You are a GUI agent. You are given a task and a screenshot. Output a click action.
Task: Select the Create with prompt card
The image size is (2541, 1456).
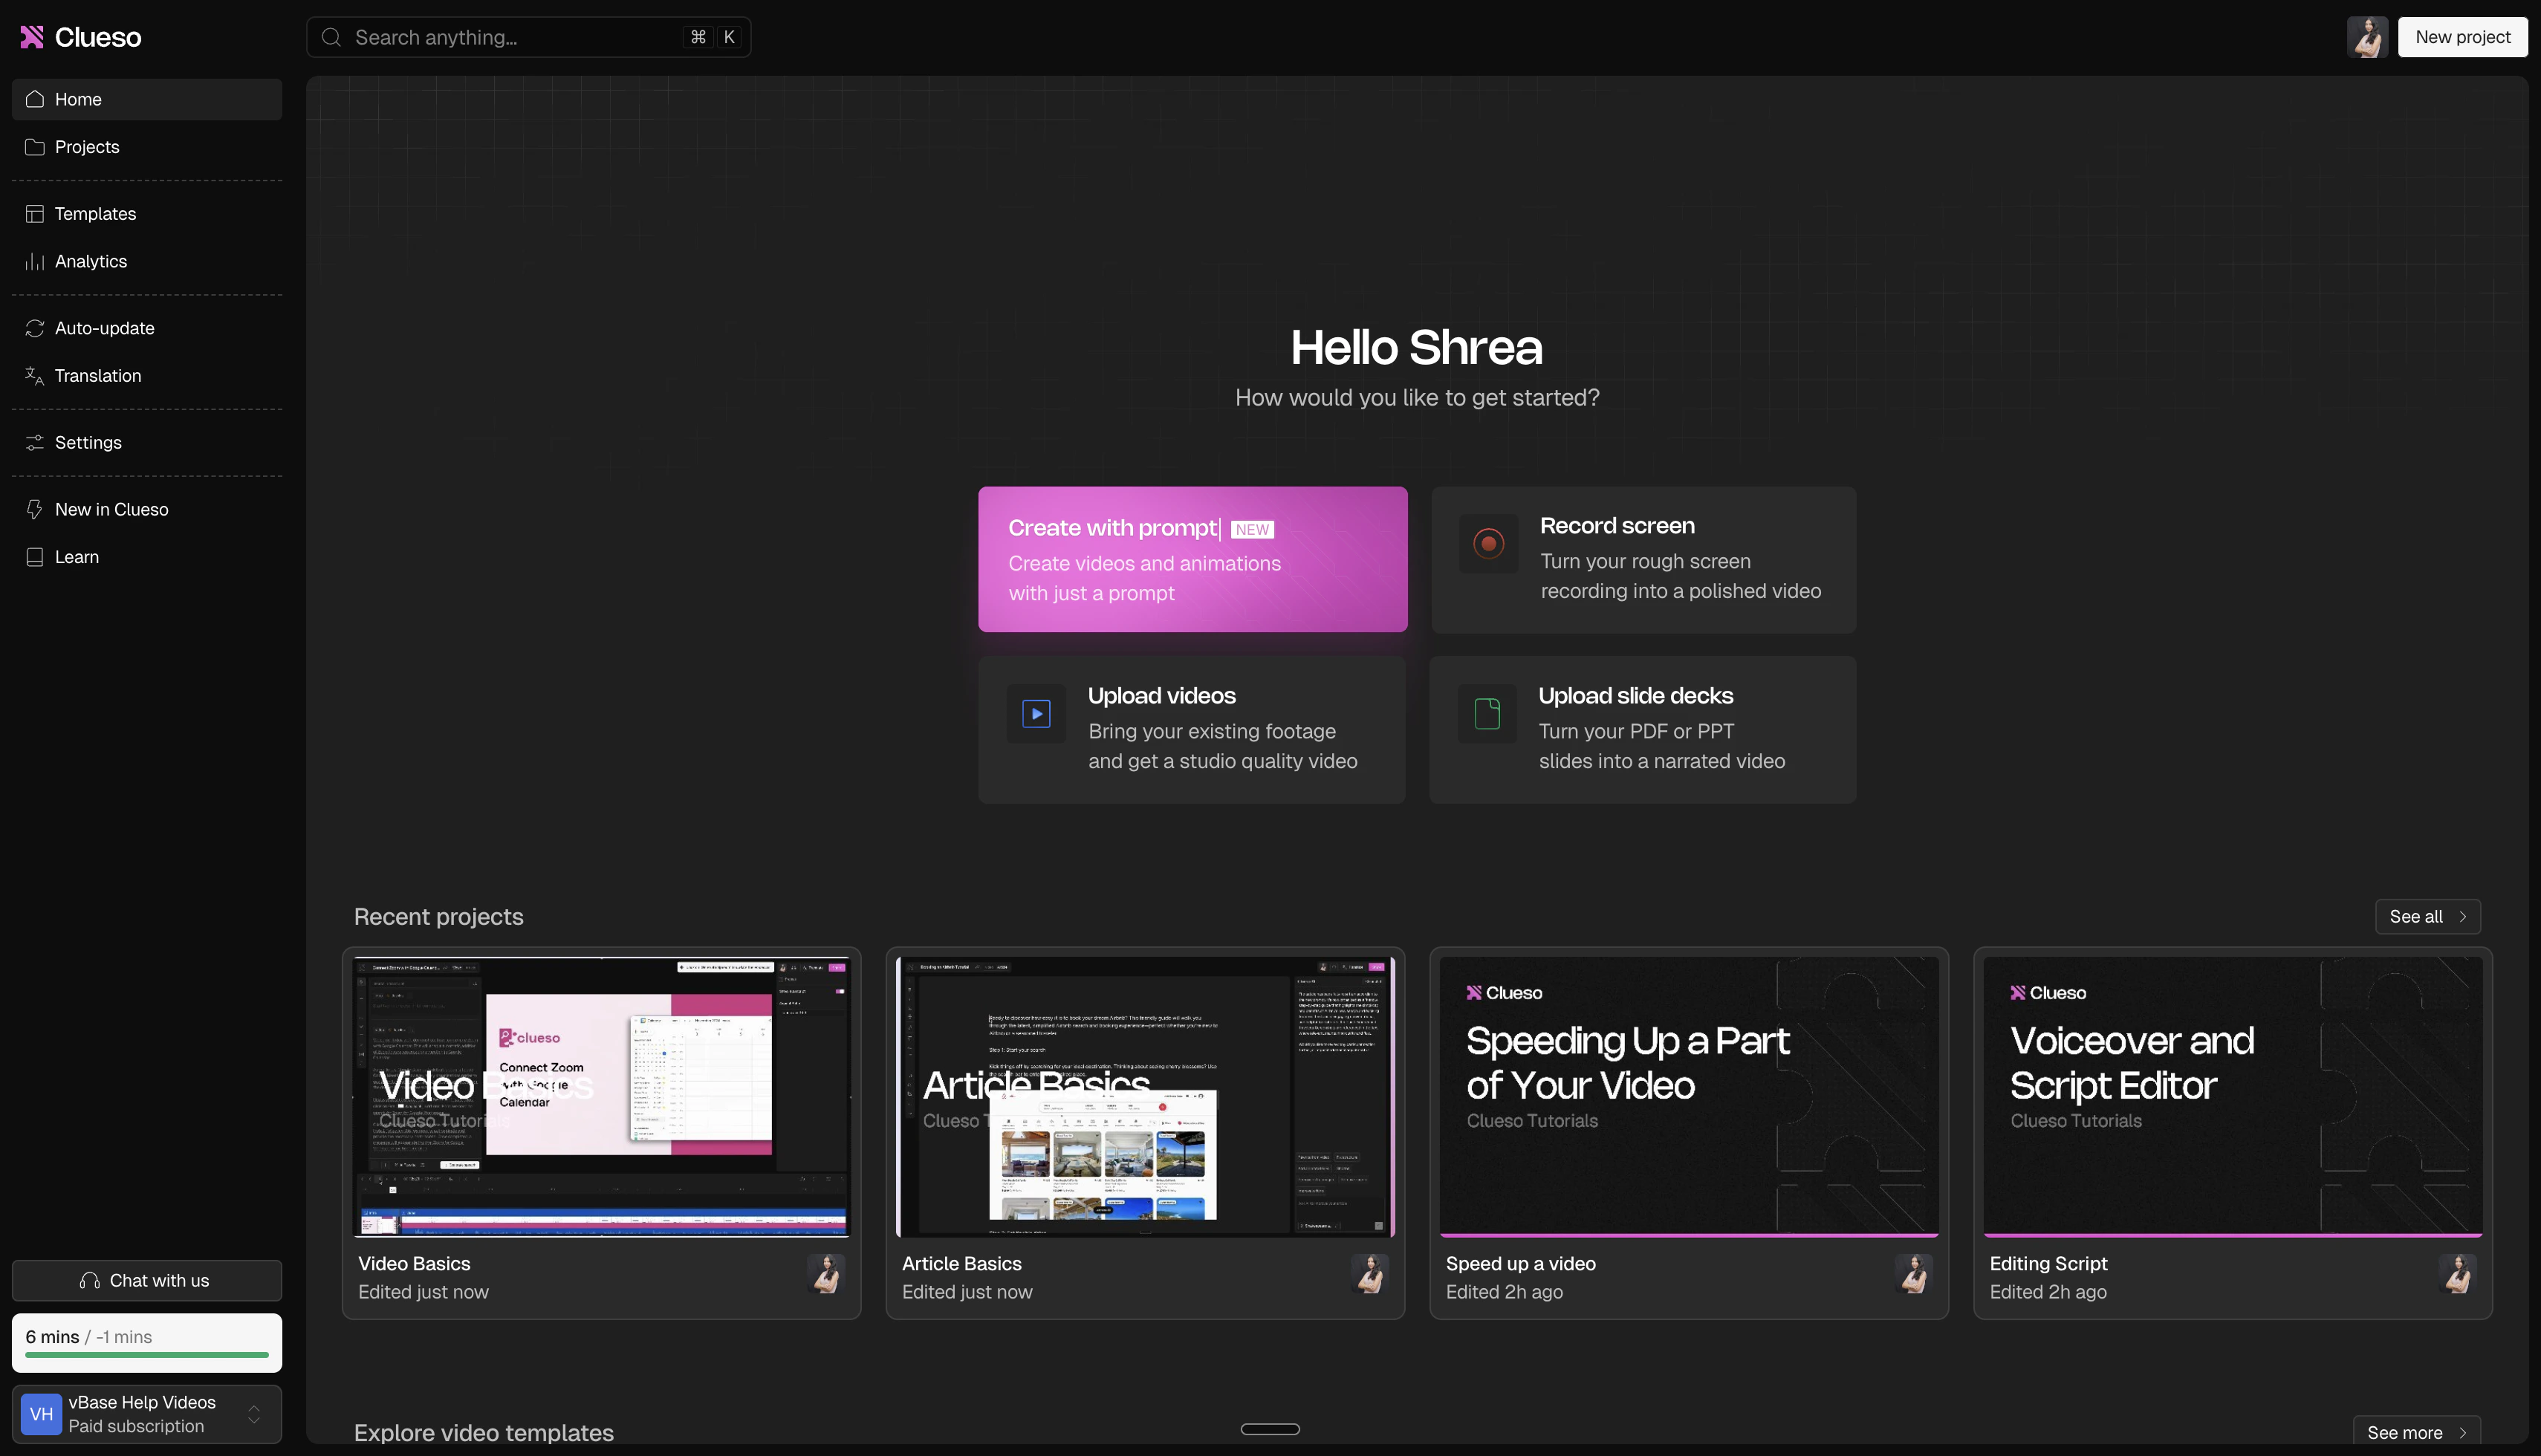click(x=1192, y=559)
